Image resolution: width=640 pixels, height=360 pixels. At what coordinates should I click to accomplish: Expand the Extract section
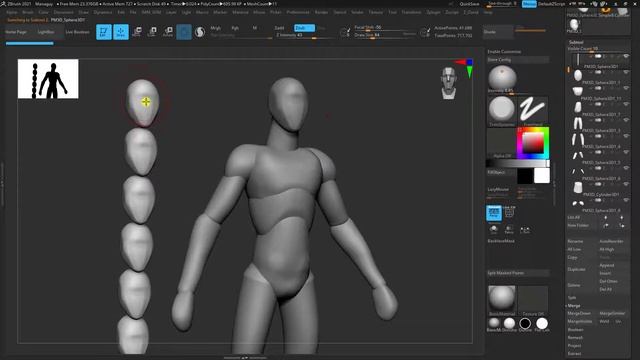point(574,353)
